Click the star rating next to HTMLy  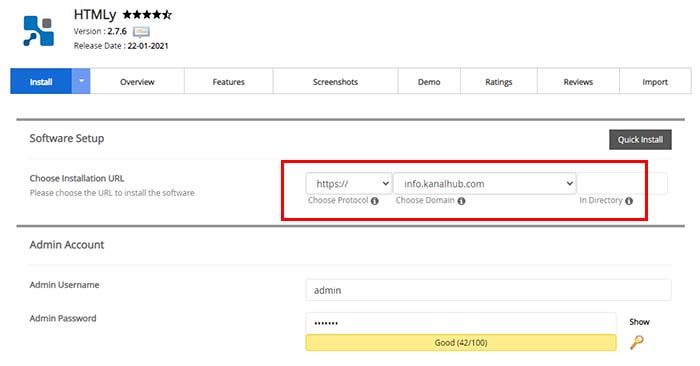point(147,15)
